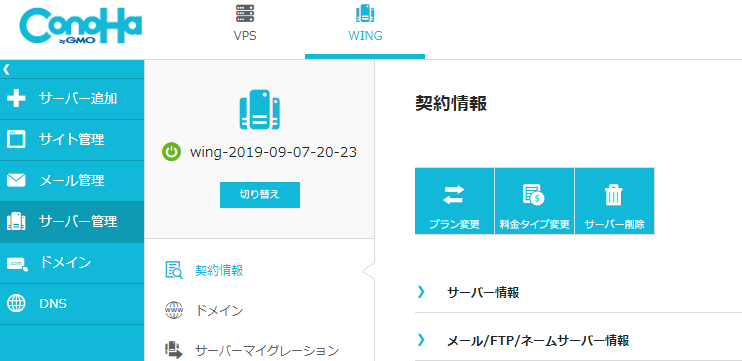
Task: Click the 契約情報 document search icon
Action: (174, 270)
